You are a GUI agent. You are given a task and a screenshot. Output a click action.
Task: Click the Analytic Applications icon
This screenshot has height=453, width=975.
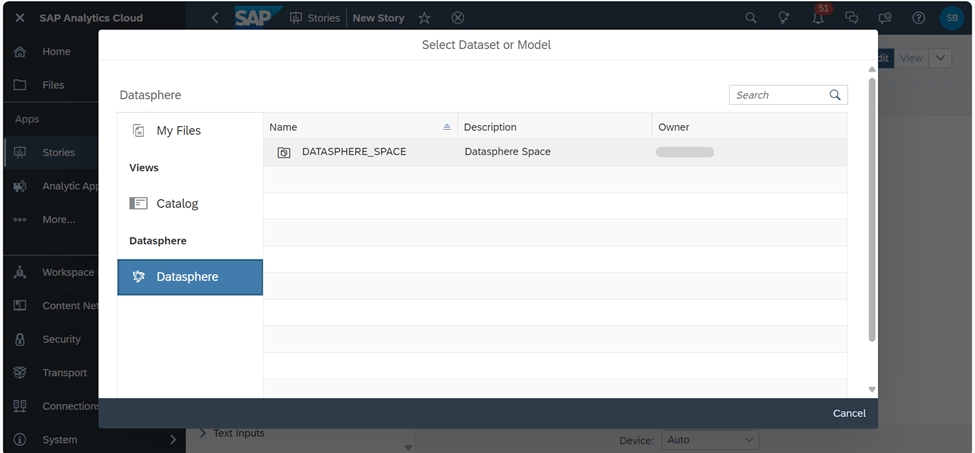[x=20, y=186]
